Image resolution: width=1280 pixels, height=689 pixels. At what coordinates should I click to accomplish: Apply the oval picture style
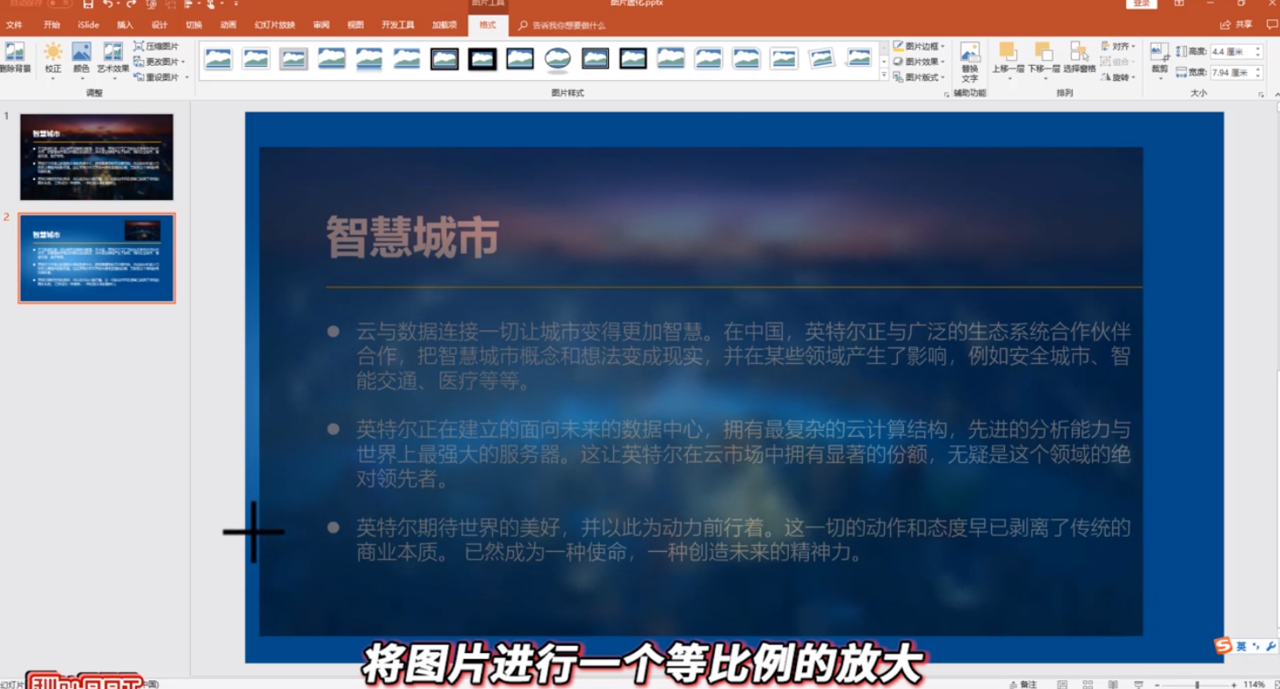[558, 59]
